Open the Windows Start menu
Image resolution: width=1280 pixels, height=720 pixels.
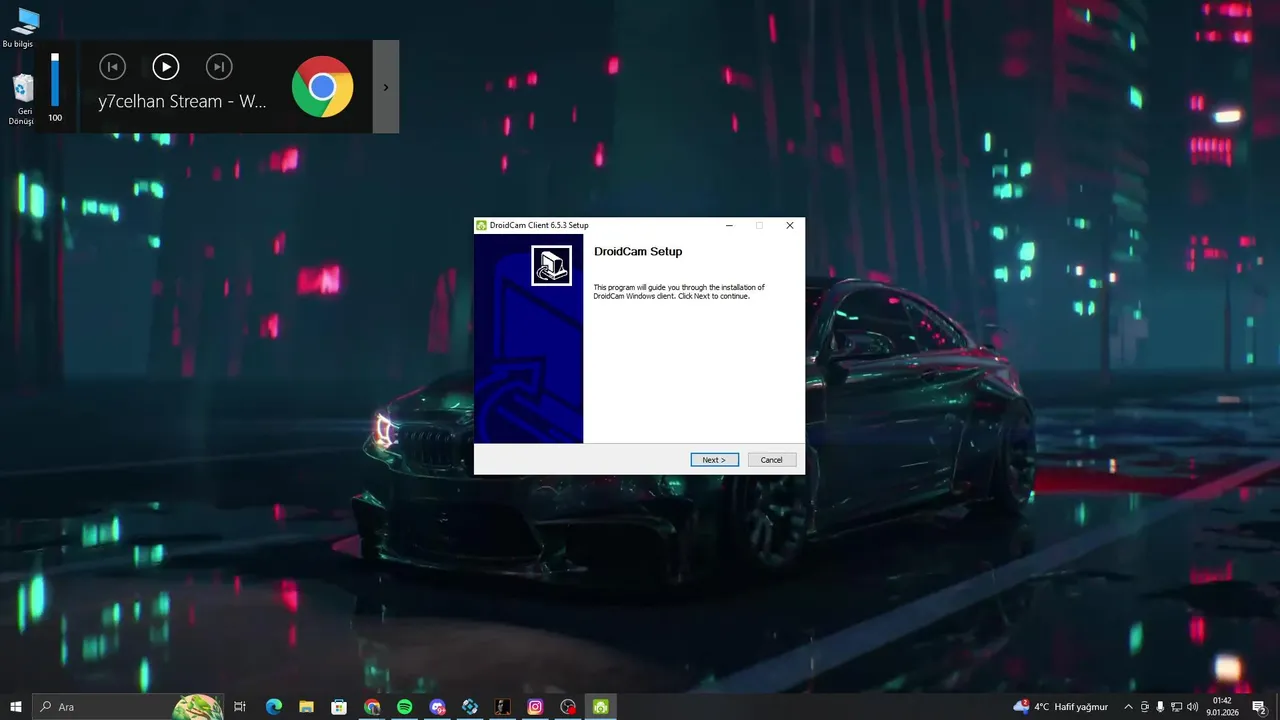pos(16,707)
